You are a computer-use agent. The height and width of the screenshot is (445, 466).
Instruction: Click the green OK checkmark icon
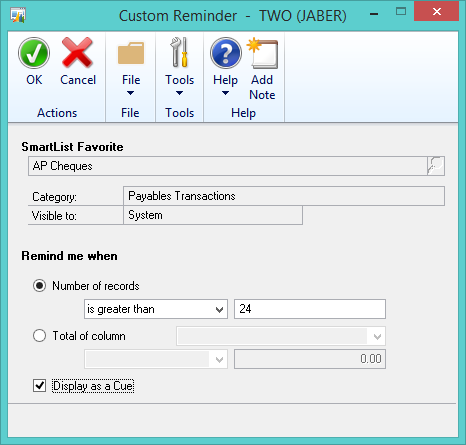point(34,53)
